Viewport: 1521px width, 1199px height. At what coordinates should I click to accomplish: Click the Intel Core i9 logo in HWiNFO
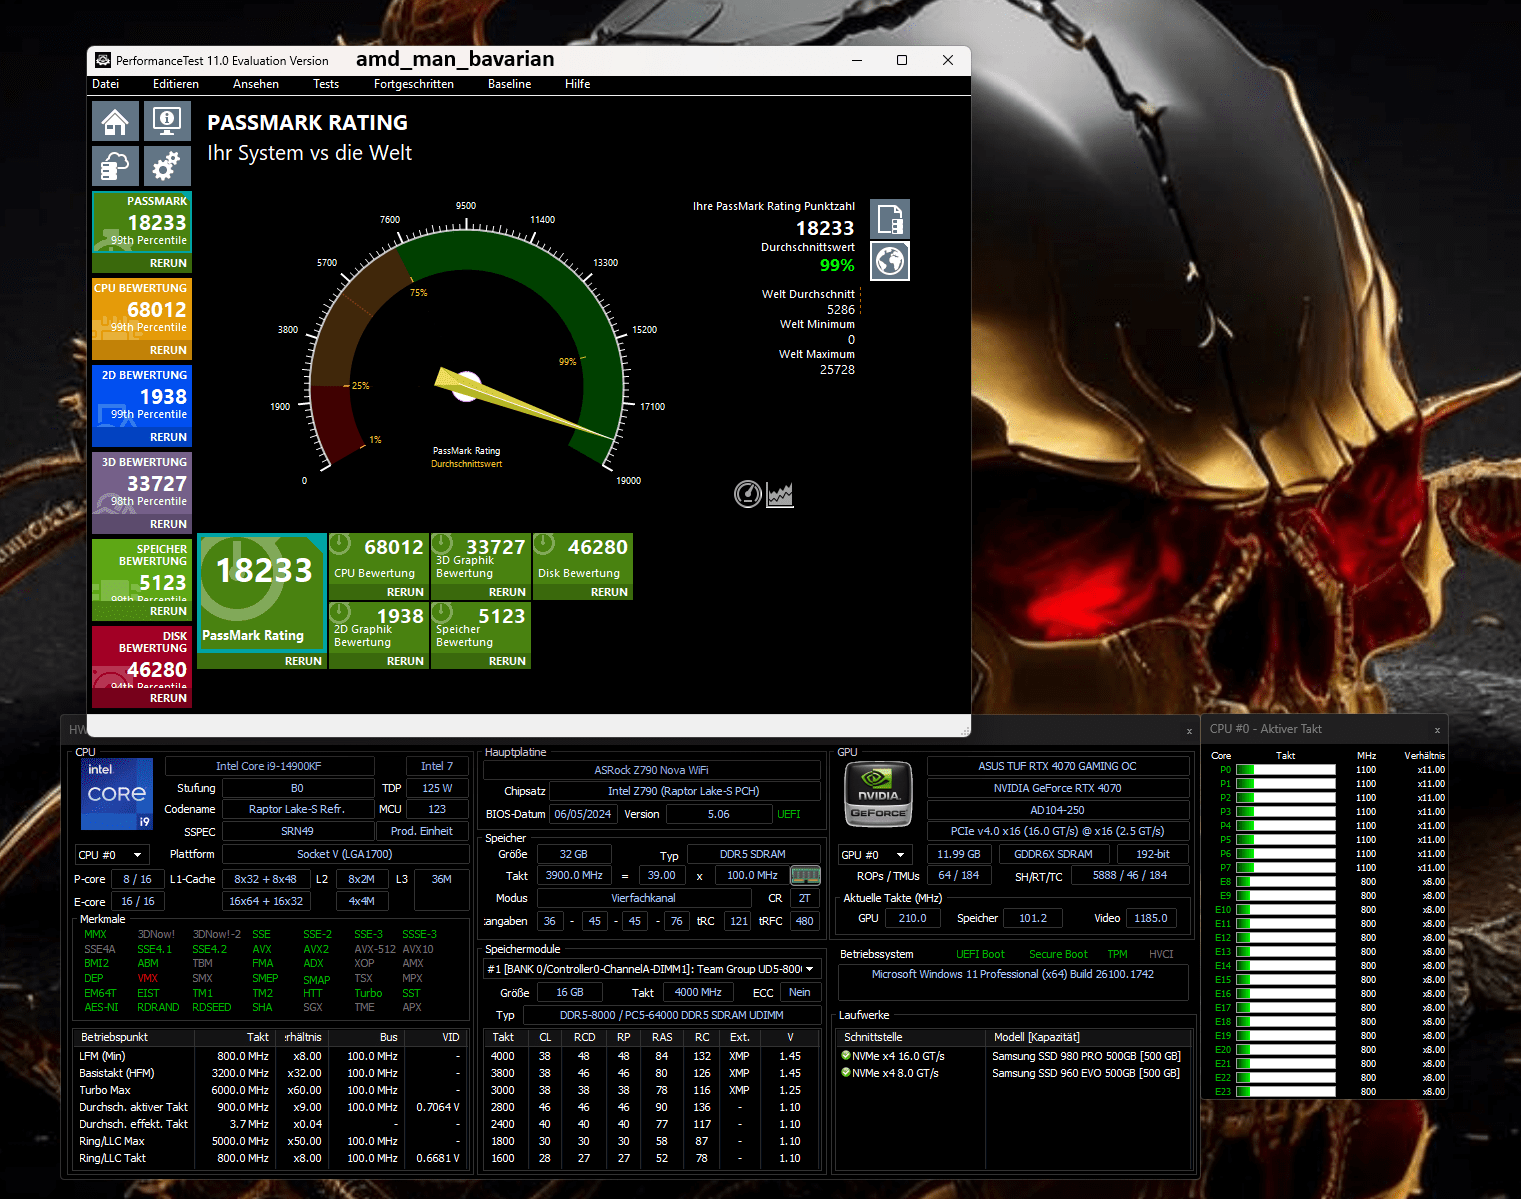pyautogui.click(x=117, y=794)
